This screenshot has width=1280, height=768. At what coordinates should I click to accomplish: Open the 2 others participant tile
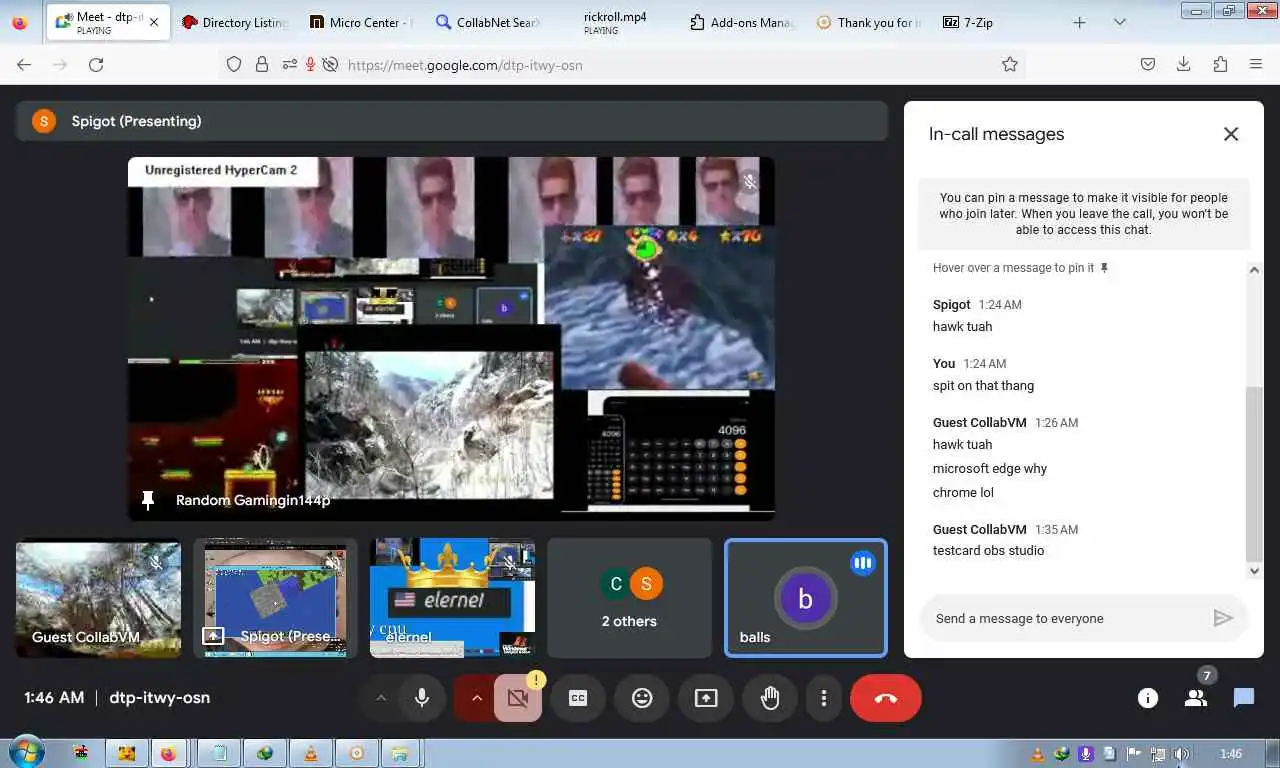point(629,598)
